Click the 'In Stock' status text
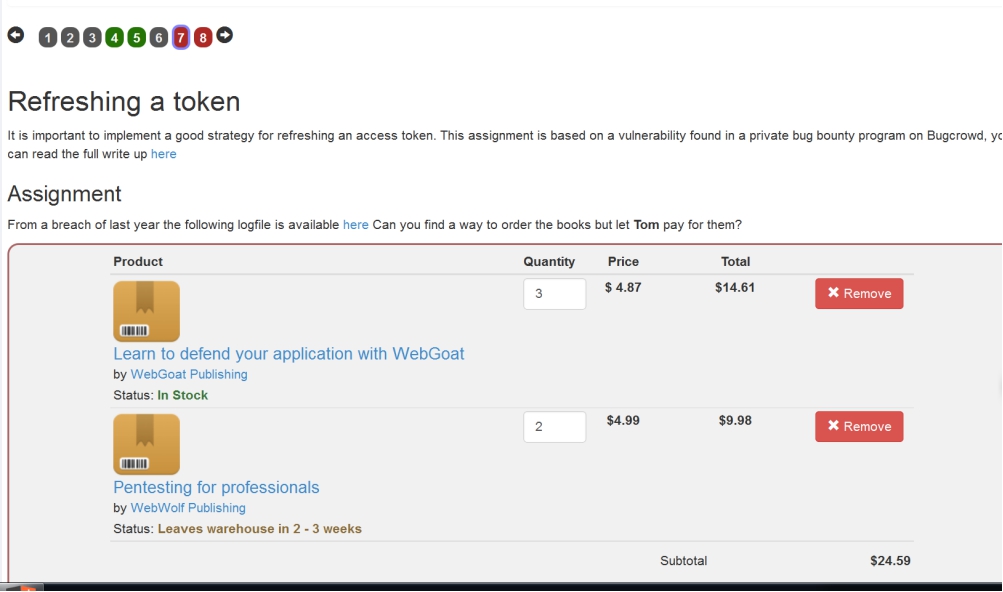The width and height of the screenshot is (1003, 592). 182,396
